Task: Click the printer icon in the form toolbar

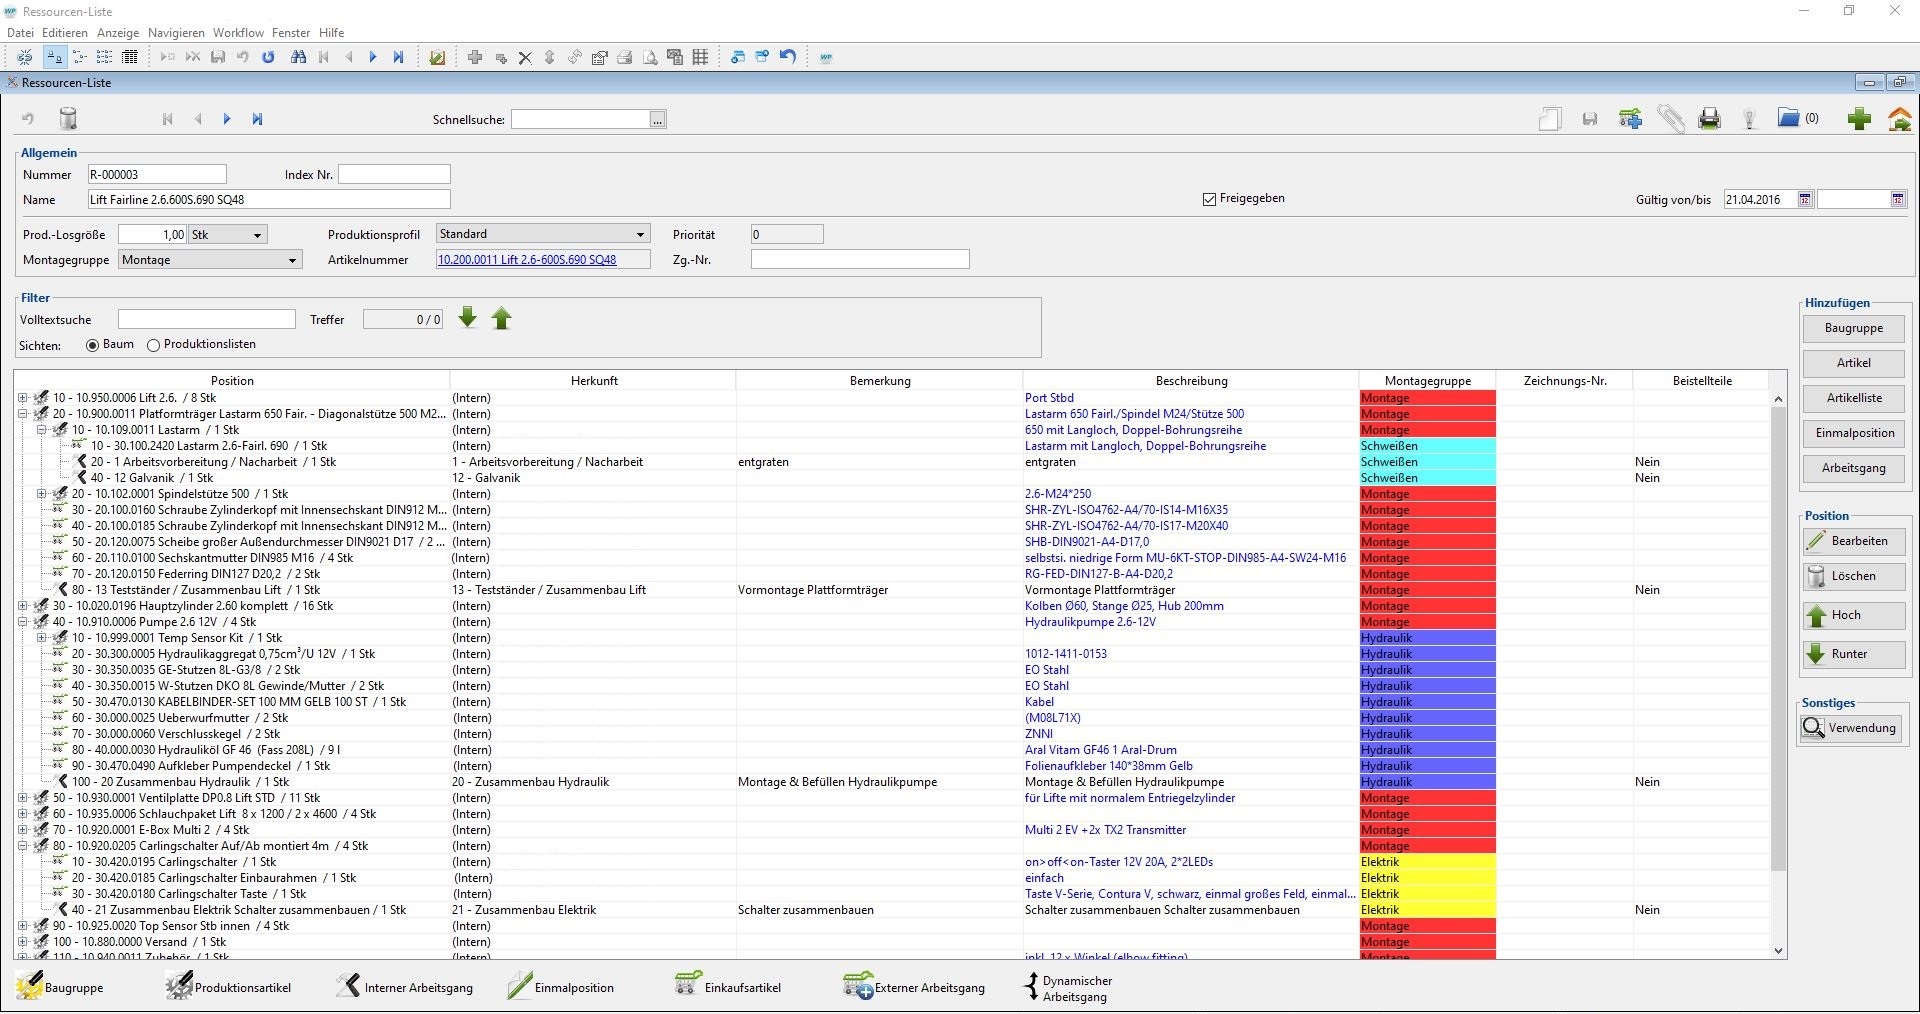Action: [1709, 119]
